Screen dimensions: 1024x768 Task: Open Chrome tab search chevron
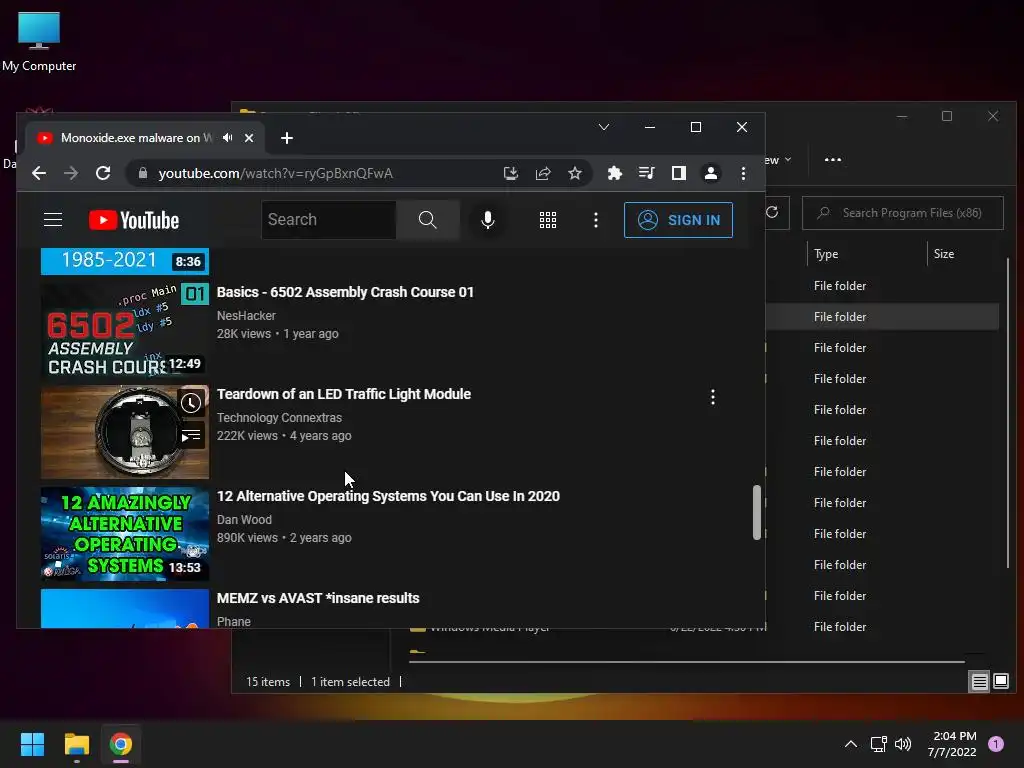tap(603, 127)
